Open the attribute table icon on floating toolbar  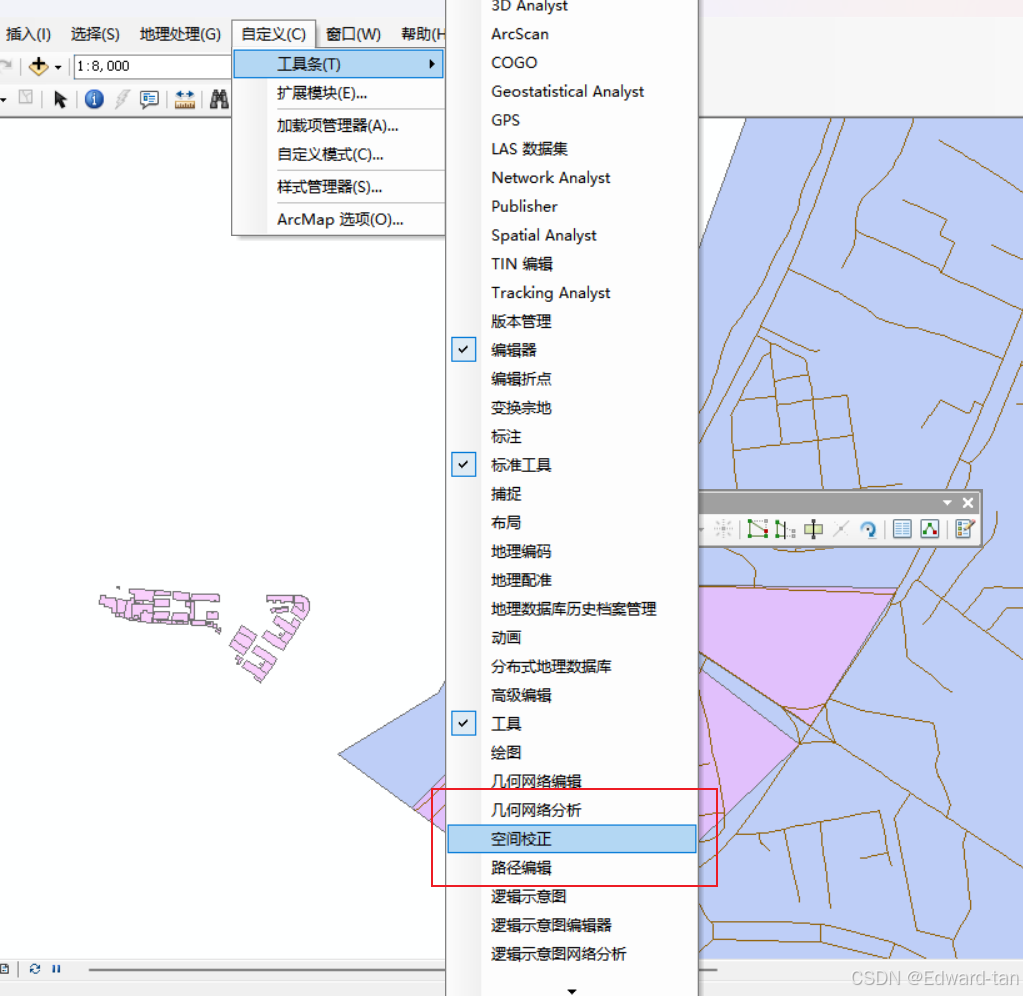point(903,529)
